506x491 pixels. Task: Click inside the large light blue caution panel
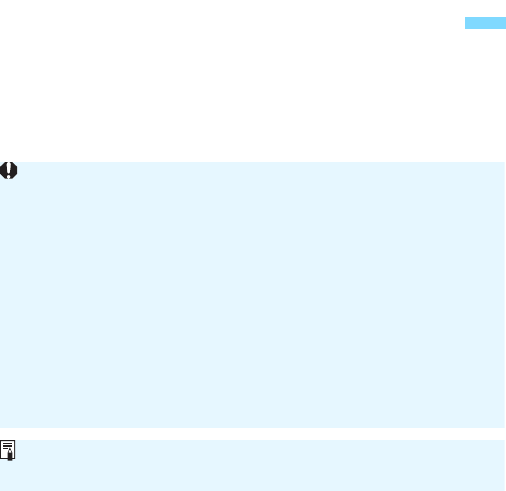point(252,295)
